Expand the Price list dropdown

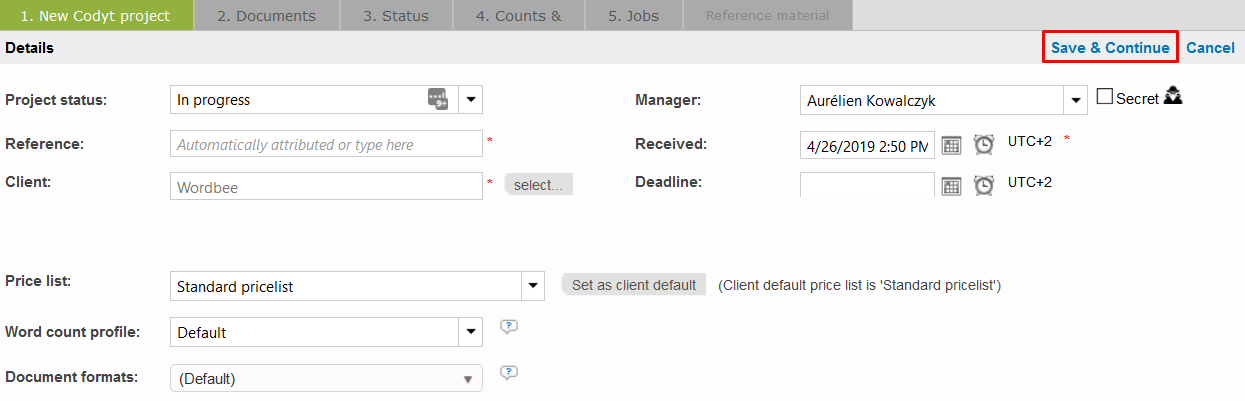coord(533,286)
